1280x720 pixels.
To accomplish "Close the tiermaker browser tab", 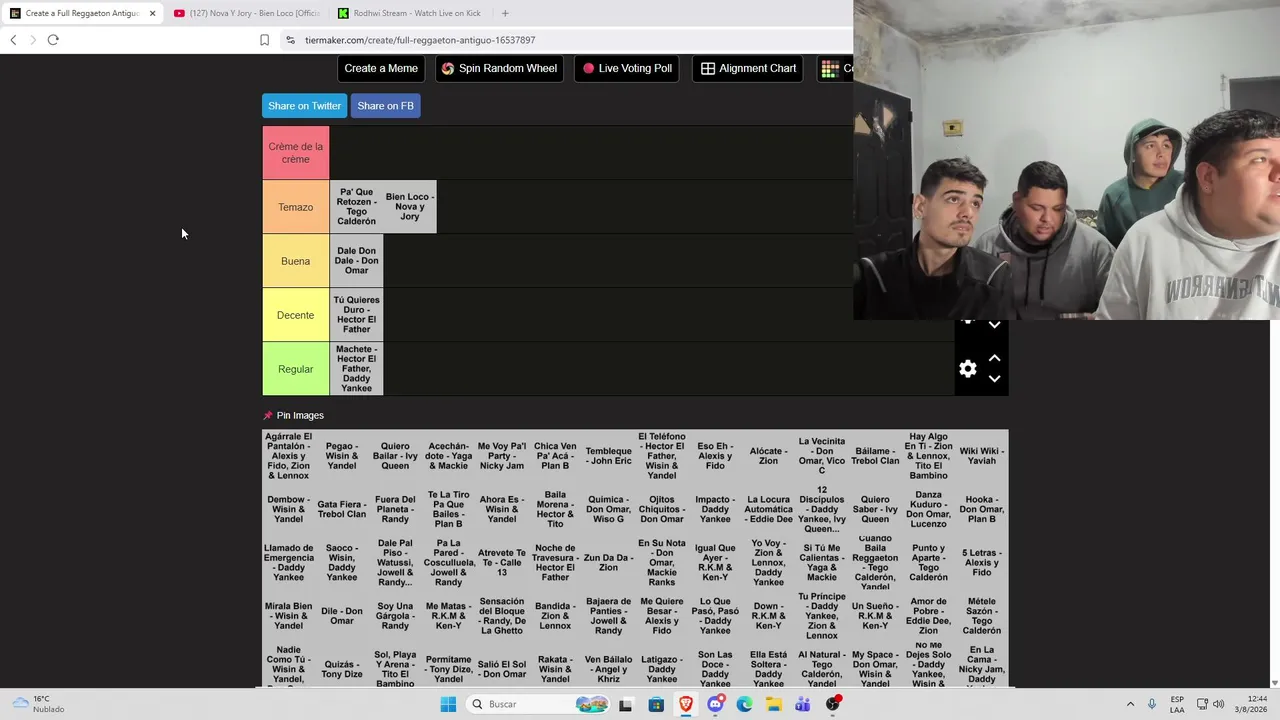I will pyautogui.click(x=152, y=13).
